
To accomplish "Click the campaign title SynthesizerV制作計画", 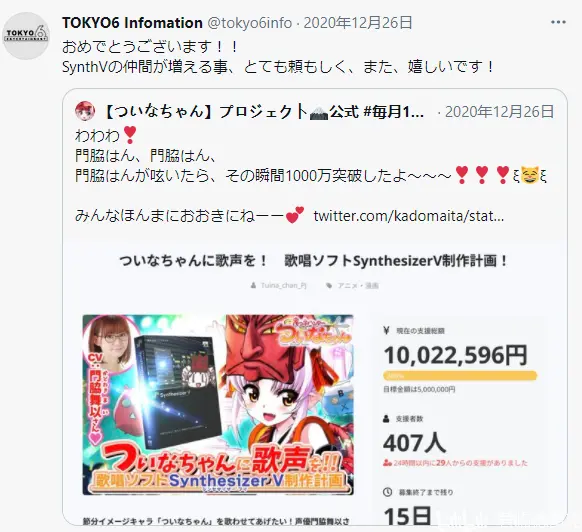I will pos(313,261).
